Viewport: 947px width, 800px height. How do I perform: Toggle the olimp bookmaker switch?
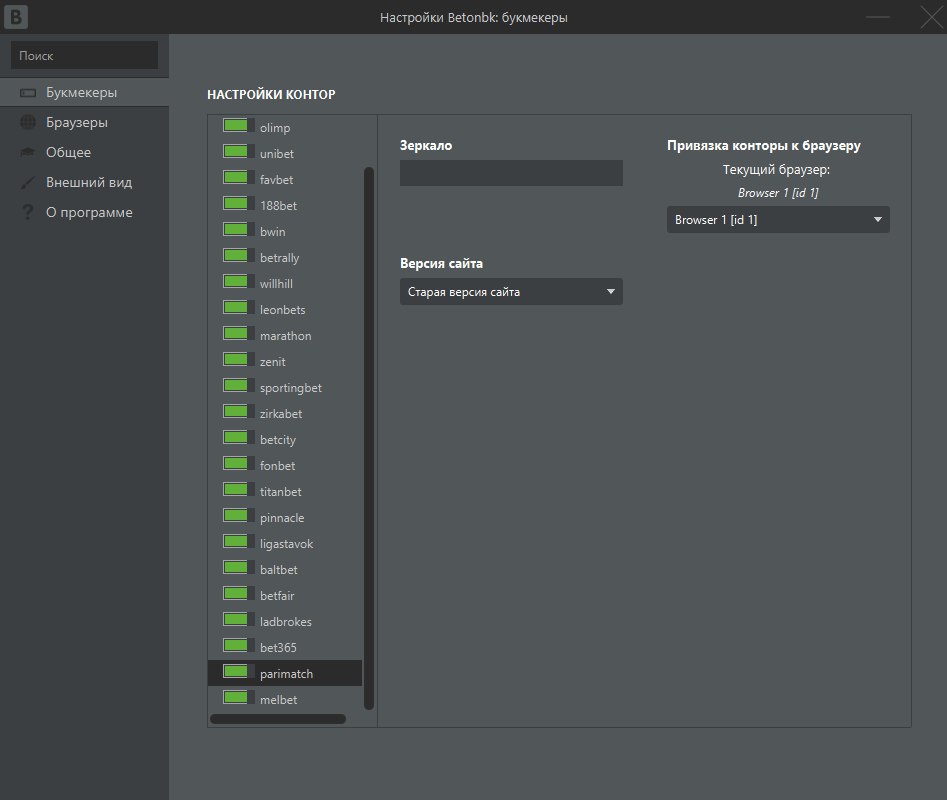(x=238, y=126)
